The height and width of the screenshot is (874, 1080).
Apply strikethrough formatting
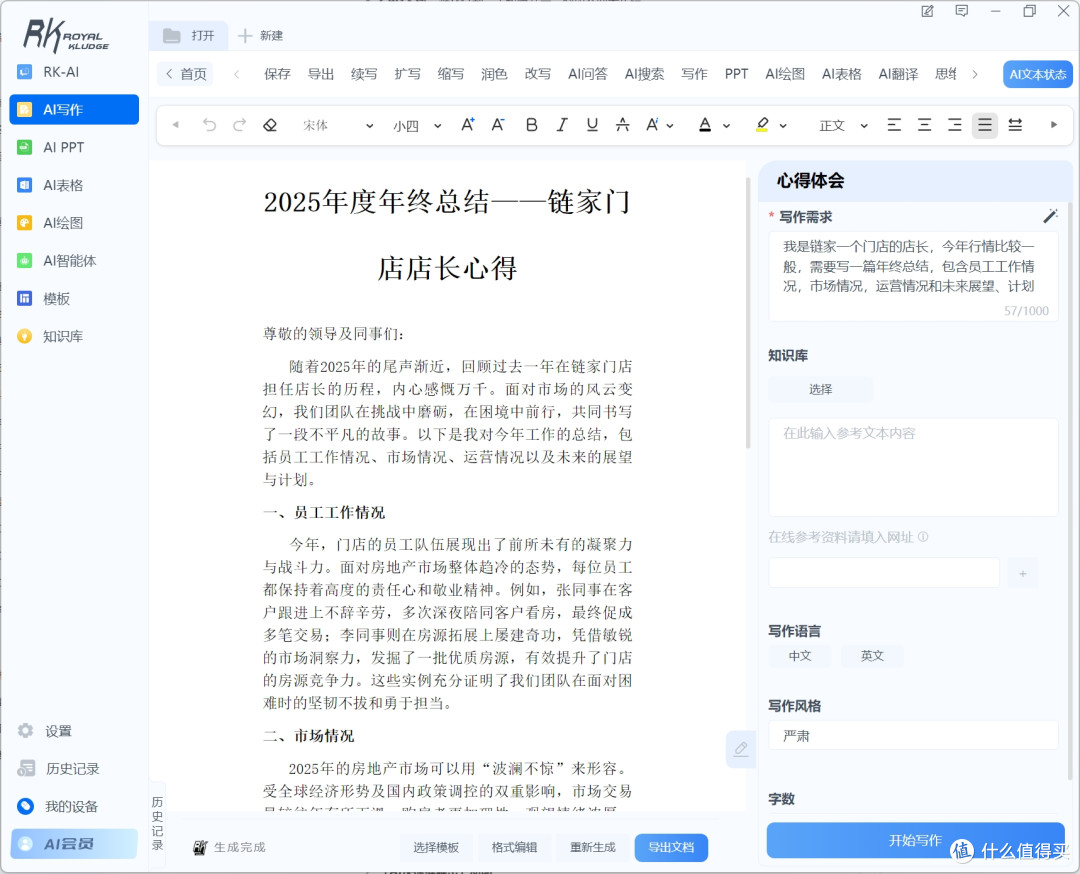[x=623, y=125]
